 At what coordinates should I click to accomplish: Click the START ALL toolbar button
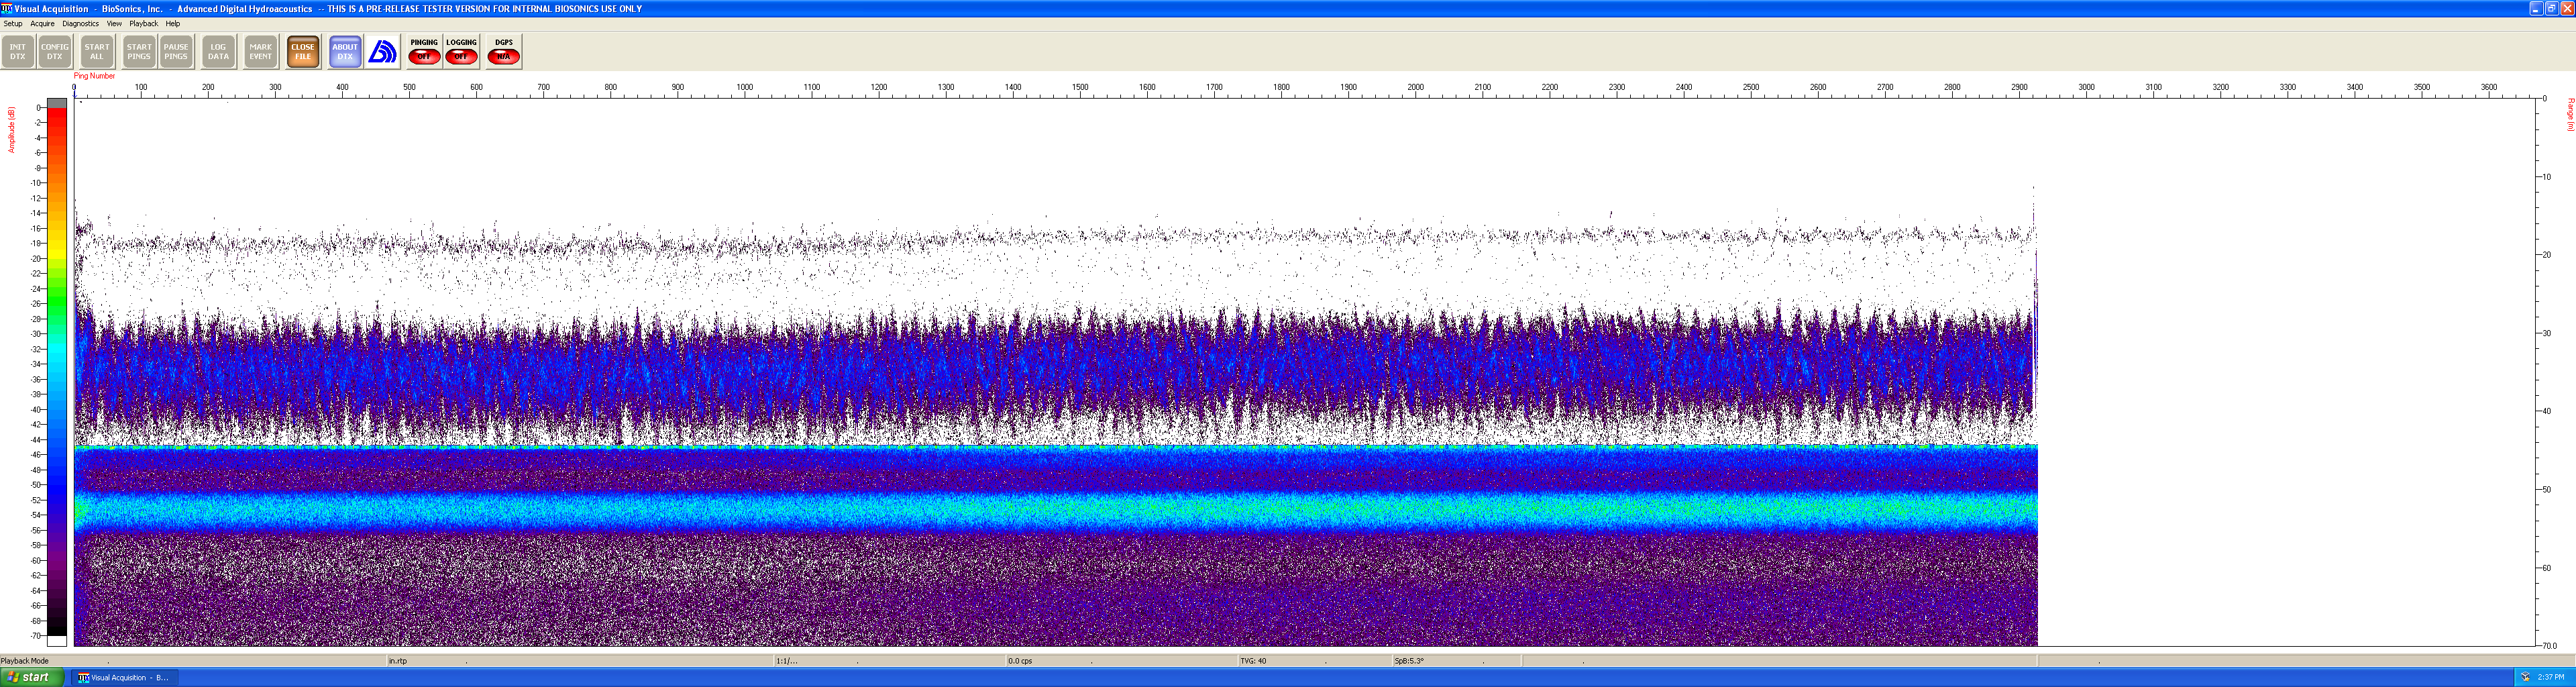coord(97,52)
